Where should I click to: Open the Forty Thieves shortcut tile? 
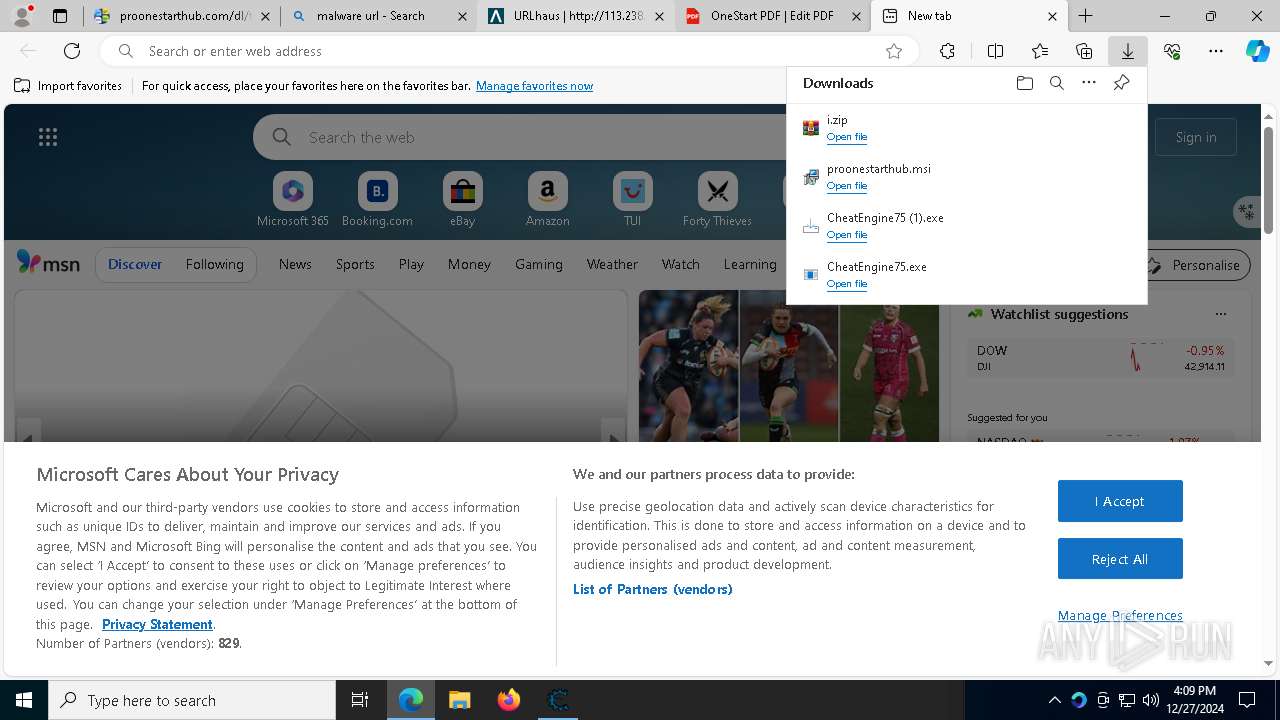(717, 200)
